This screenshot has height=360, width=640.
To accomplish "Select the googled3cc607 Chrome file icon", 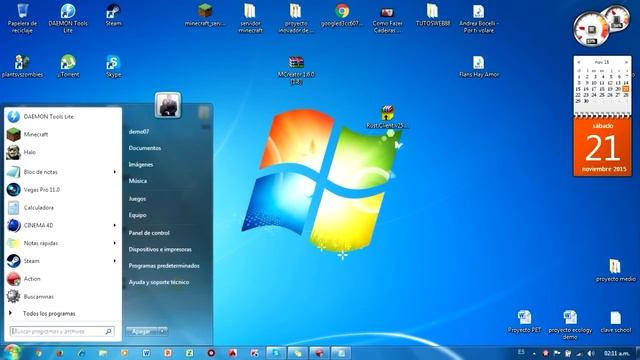I will tap(342, 16).
